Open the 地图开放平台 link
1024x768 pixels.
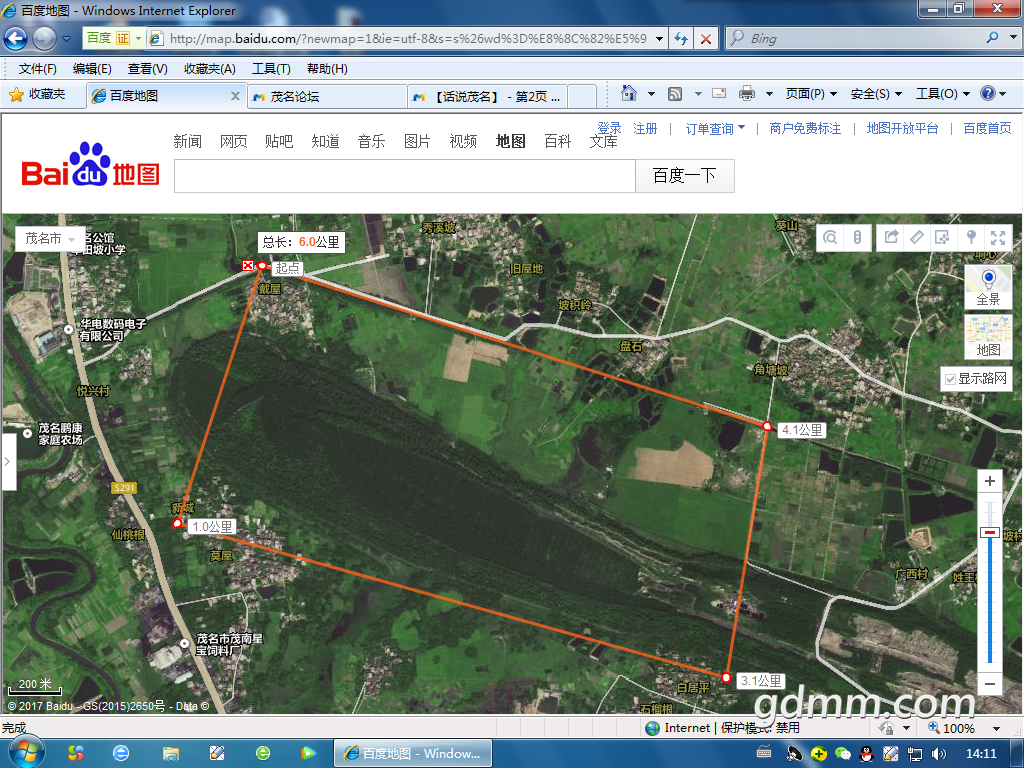903,129
